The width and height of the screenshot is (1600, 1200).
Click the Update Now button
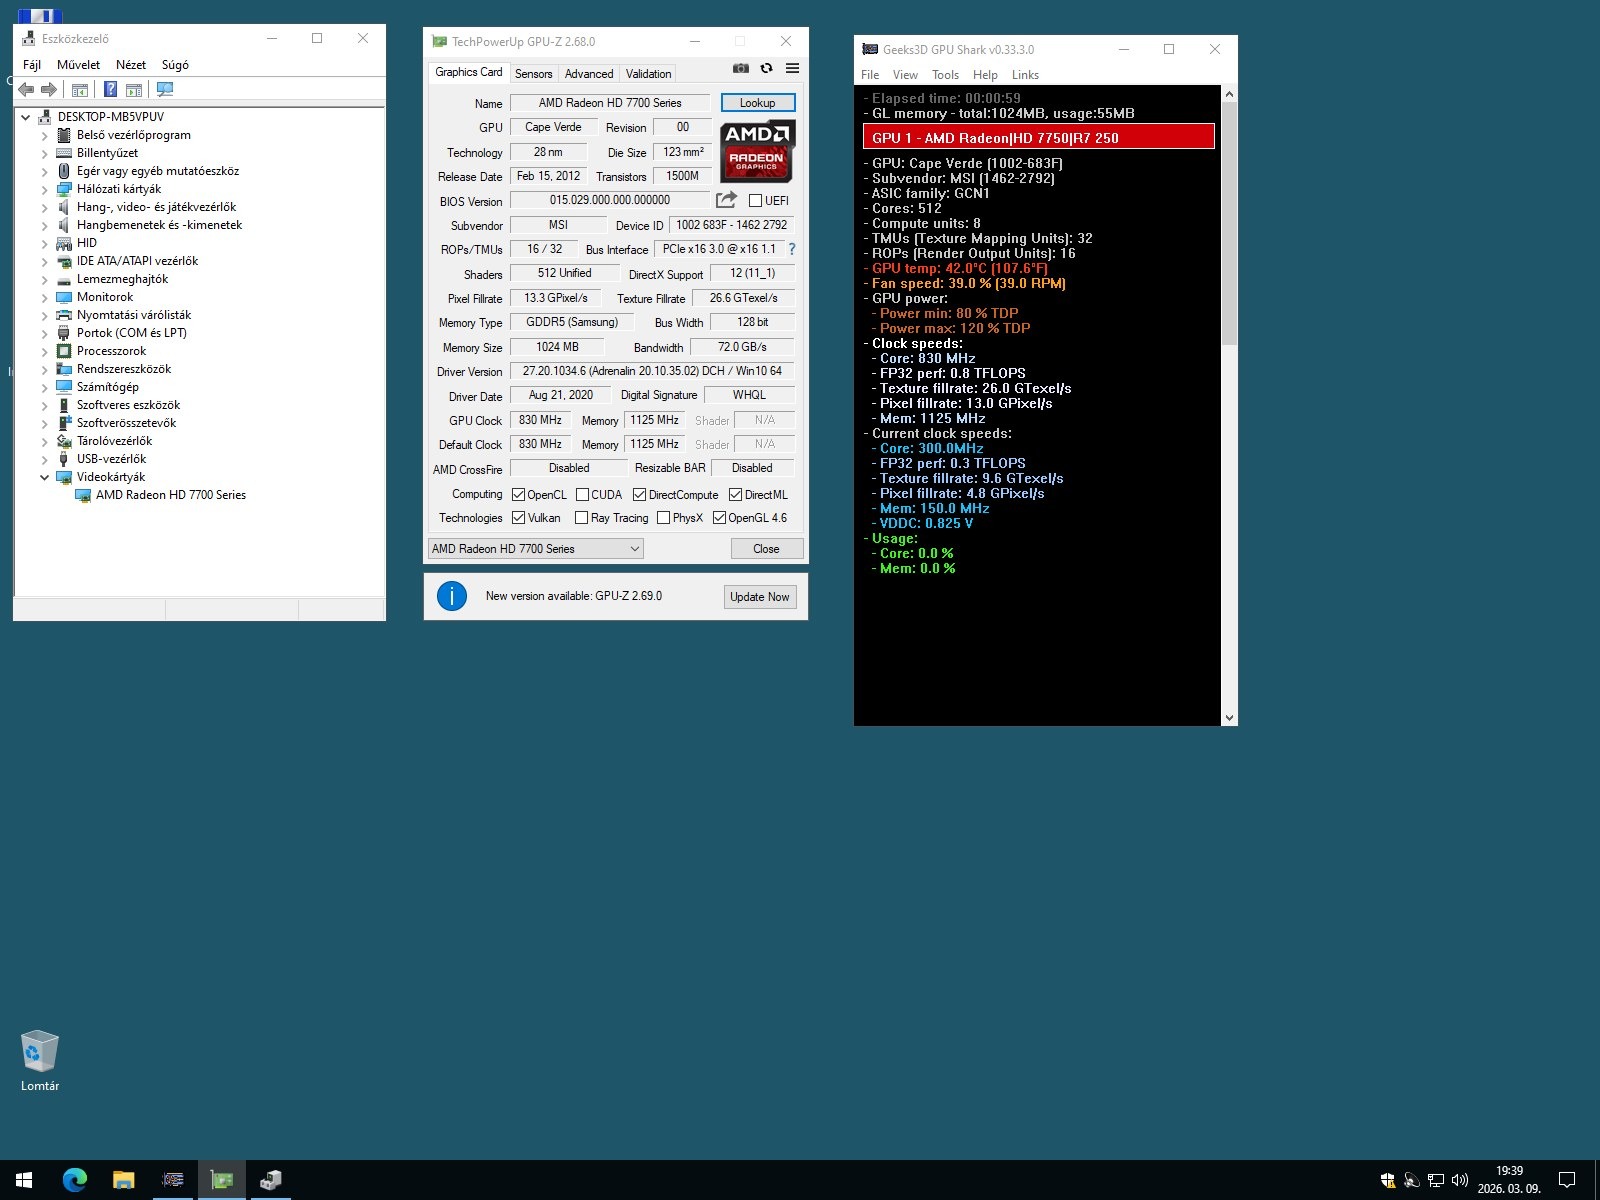pyautogui.click(x=760, y=597)
